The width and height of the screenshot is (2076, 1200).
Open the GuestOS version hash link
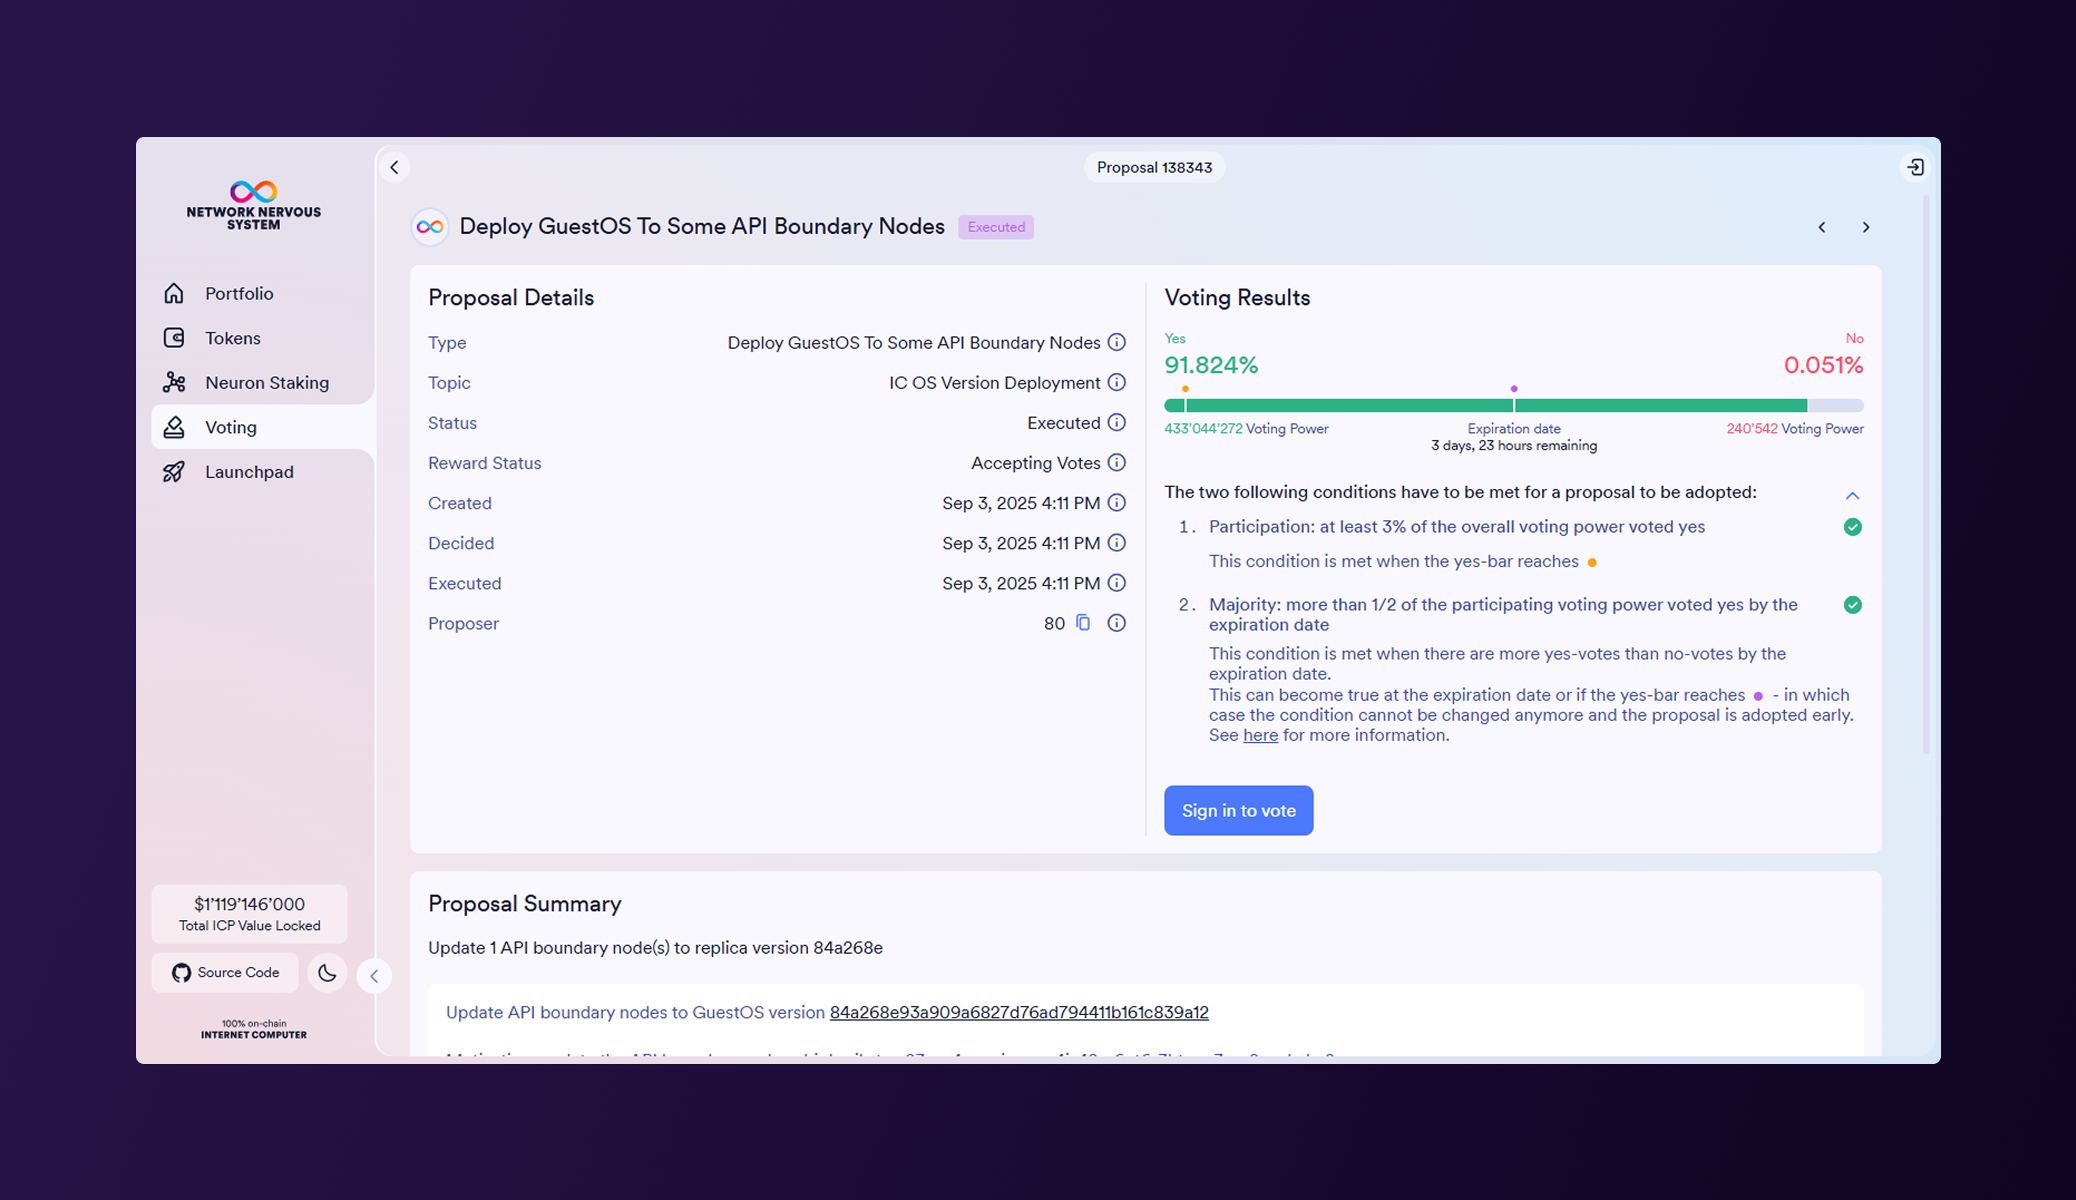tap(1018, 1012)
